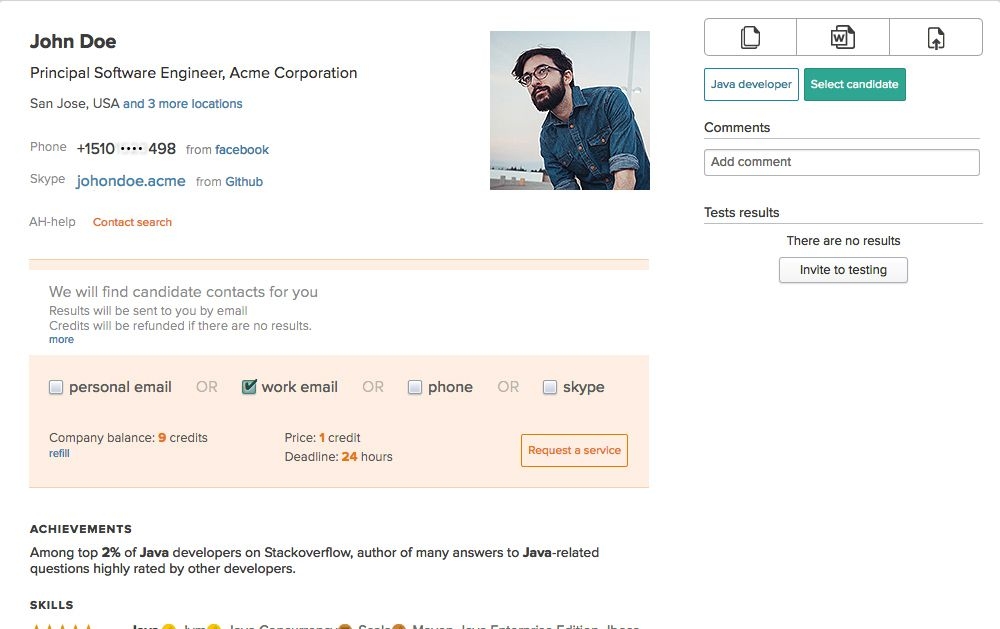Enable the personal email checkbox
Viewport: 1000px width, 629px height.
pyautogui.click(x=56, y=387)
